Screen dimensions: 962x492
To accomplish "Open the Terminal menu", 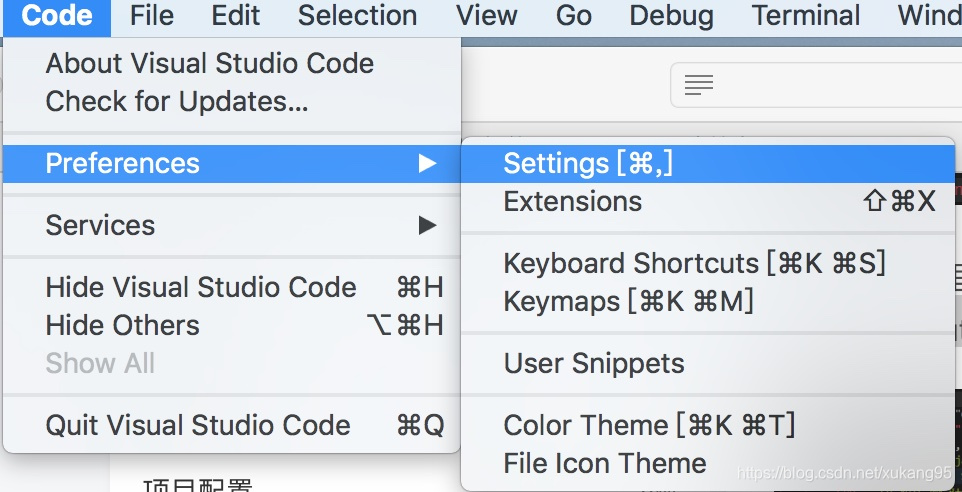I will (x=806, y=17).
